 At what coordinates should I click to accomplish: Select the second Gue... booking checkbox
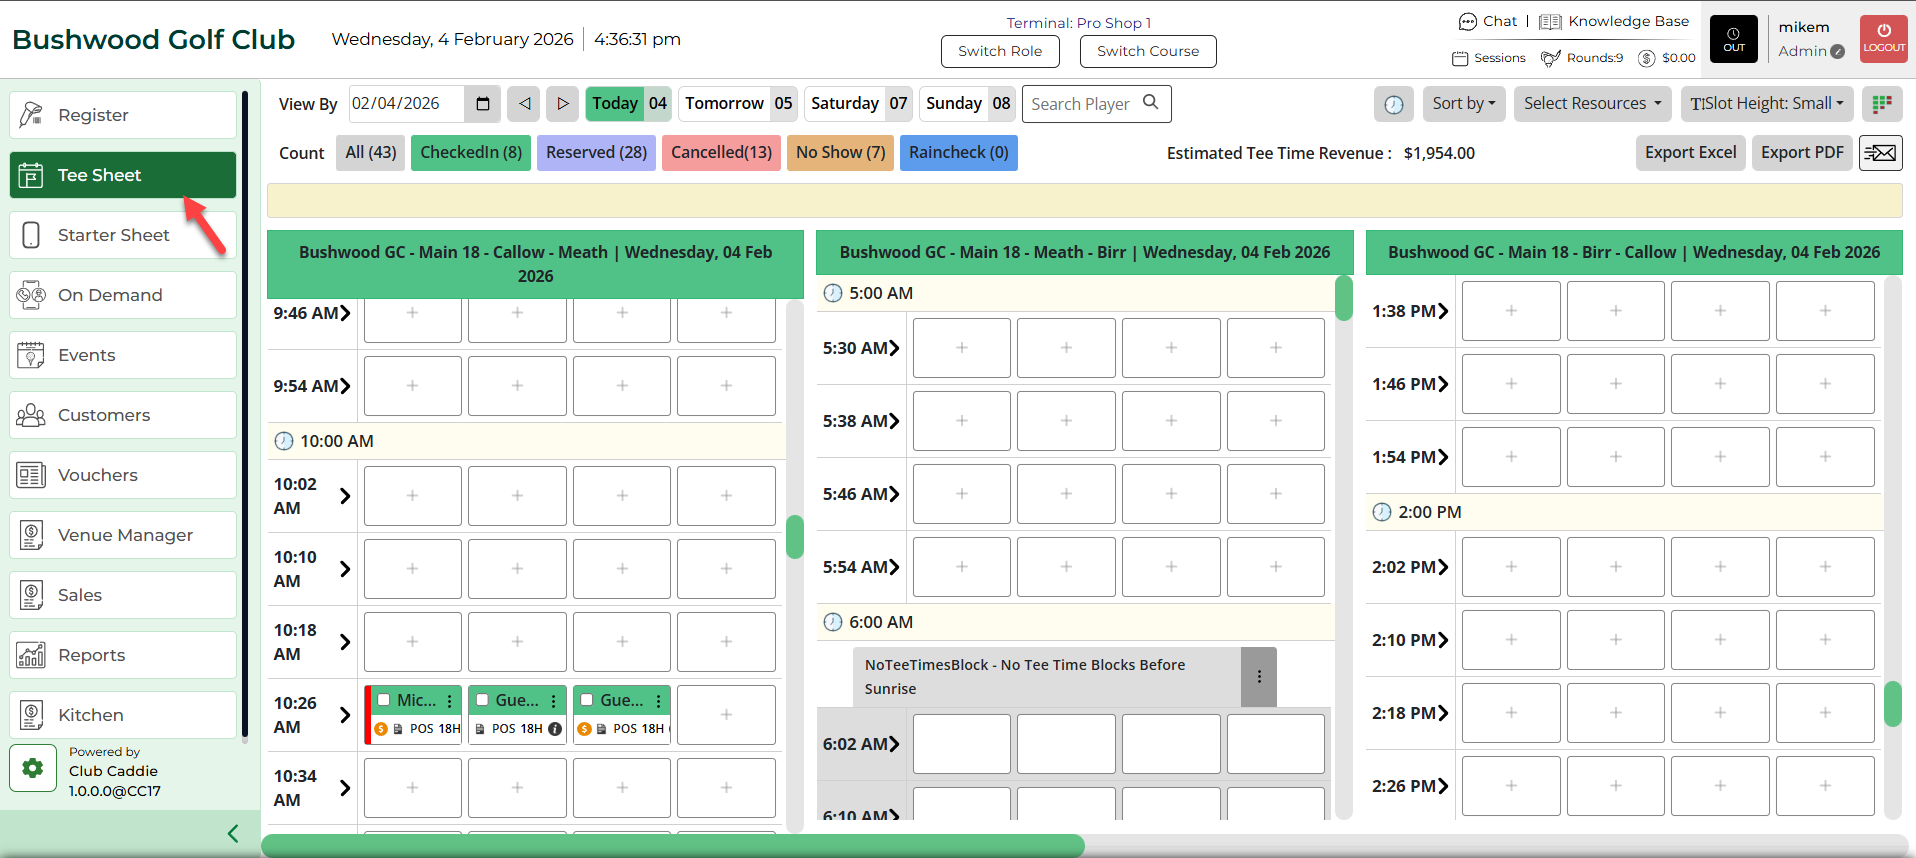(587, 700)
